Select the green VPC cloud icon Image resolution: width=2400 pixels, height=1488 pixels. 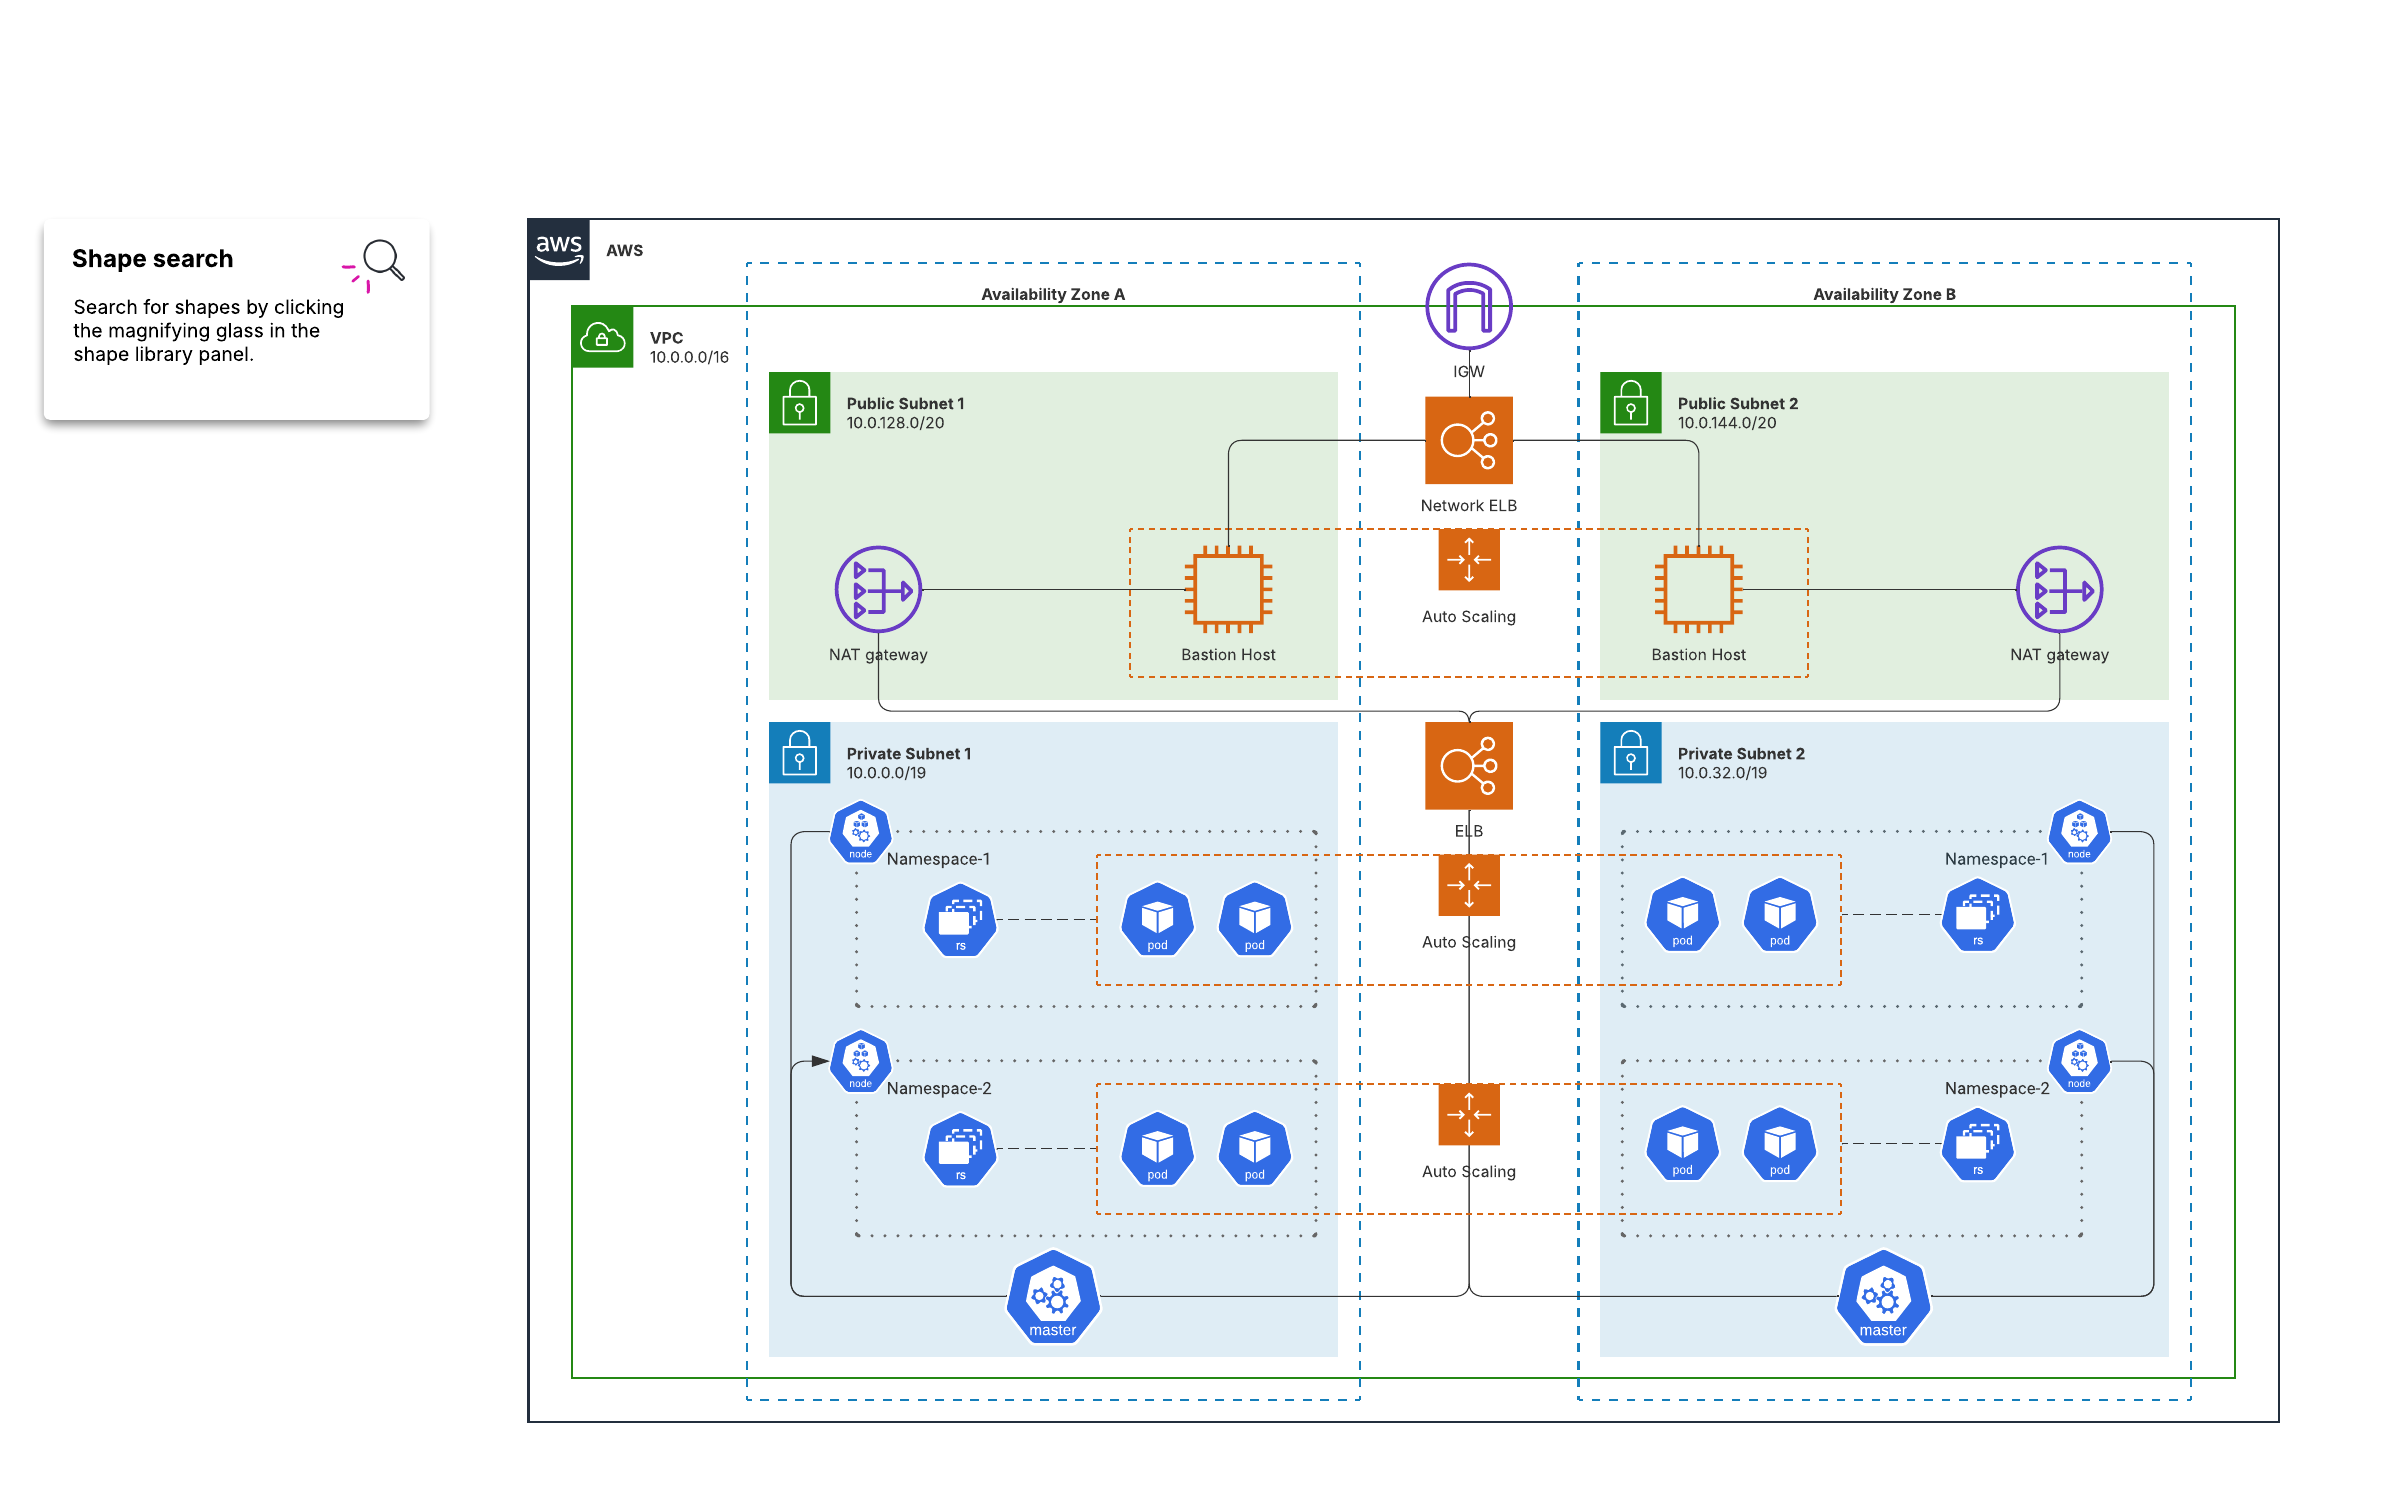602,338
